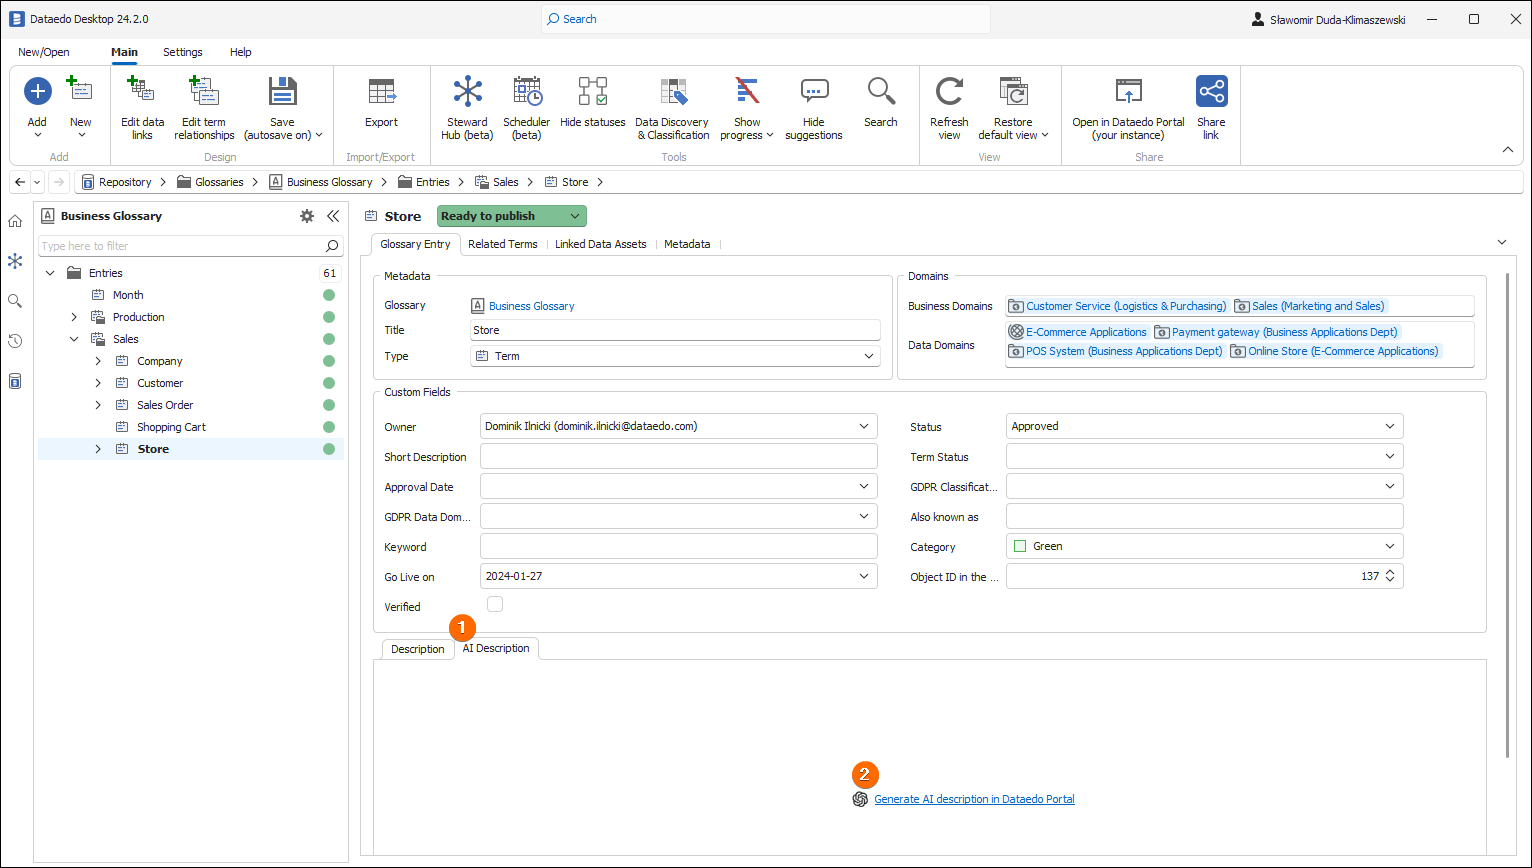The height and width of the screenshot is (868, 1532).
Task: Click the Short Description field
Action: pos(679,457)
